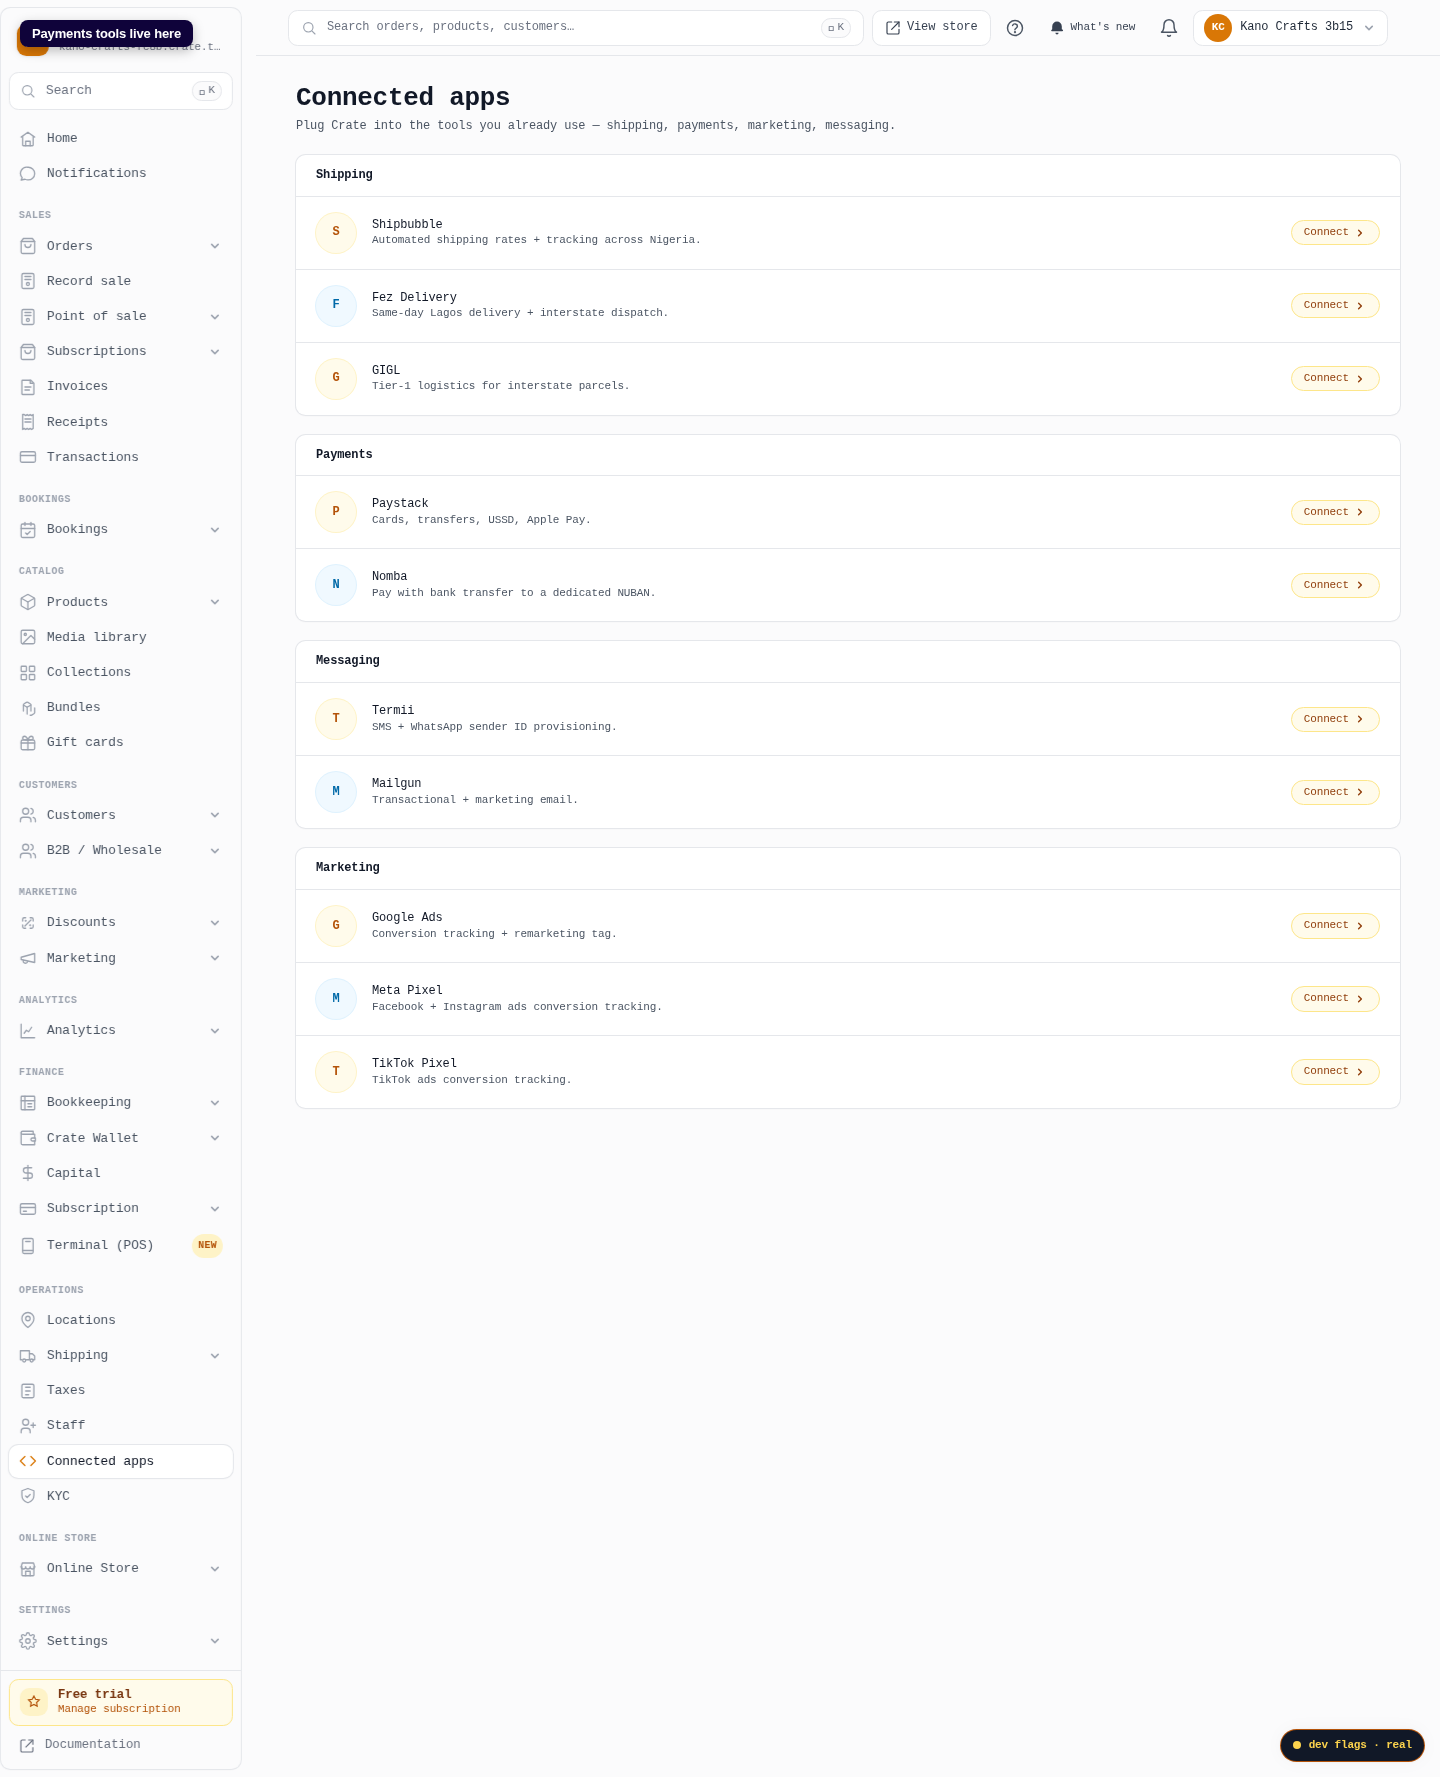
Task: Select Terminal (POS) menu item
Action: [121, 1245]
